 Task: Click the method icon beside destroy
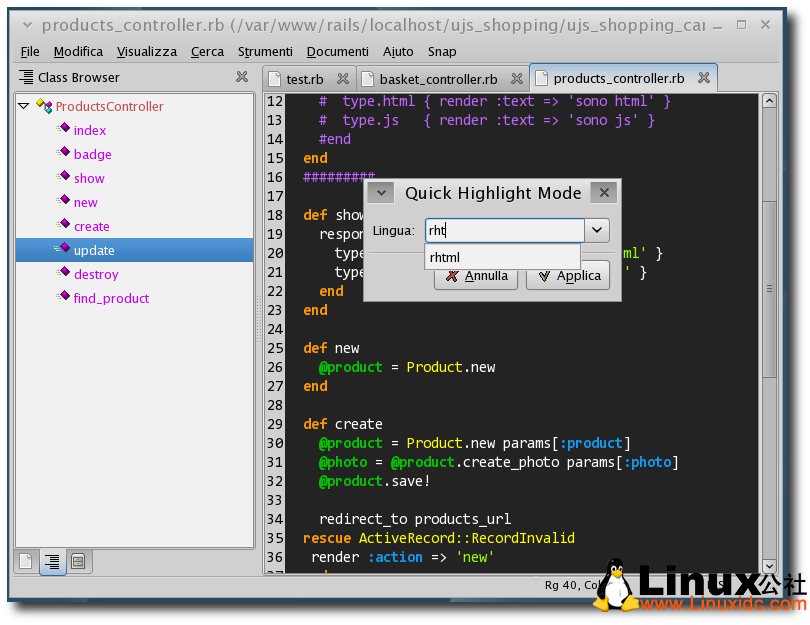tap(62, 274)
